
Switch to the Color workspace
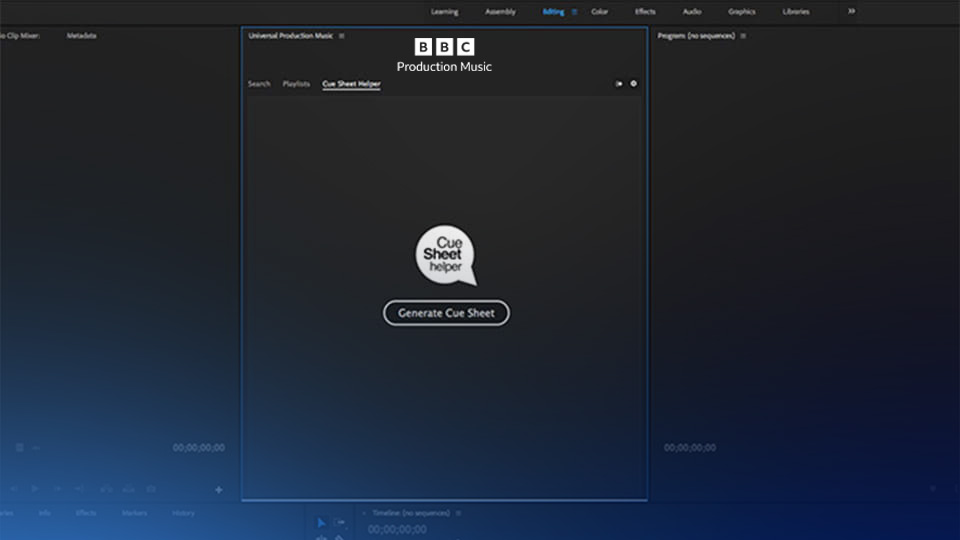click(599, 12)
